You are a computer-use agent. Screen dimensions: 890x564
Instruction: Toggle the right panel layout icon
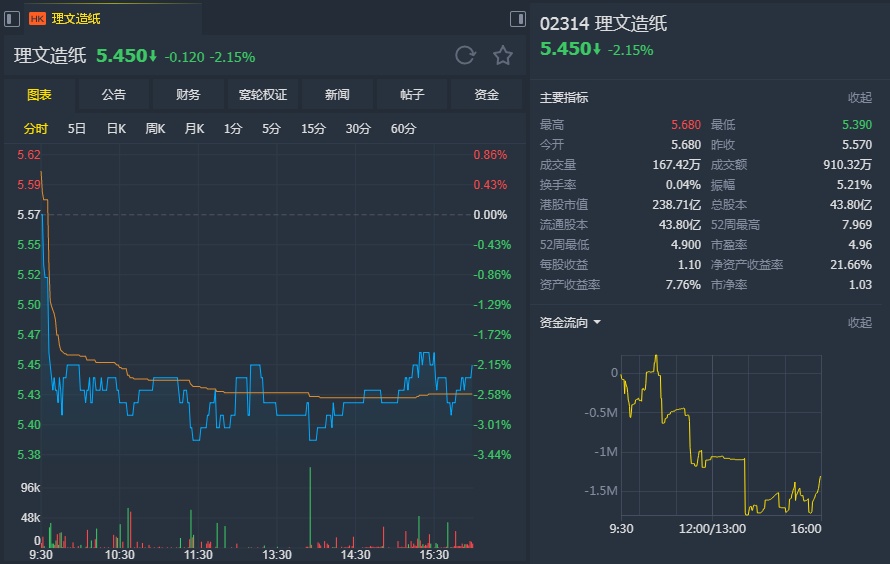(518, 18)
